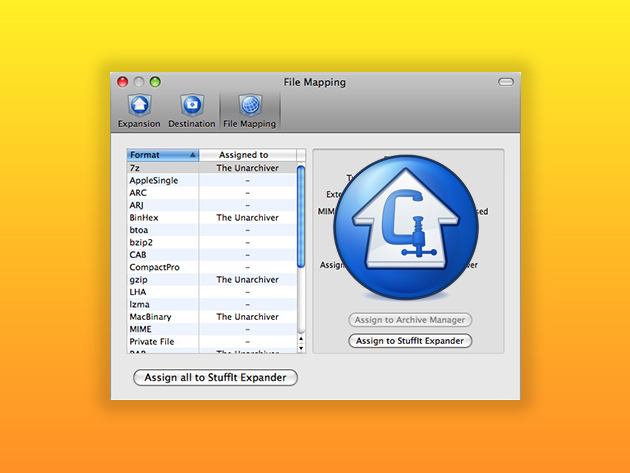This screenshot has width=630, height=473.
Task: Select the btoa format row
Action: coord(212,230)
